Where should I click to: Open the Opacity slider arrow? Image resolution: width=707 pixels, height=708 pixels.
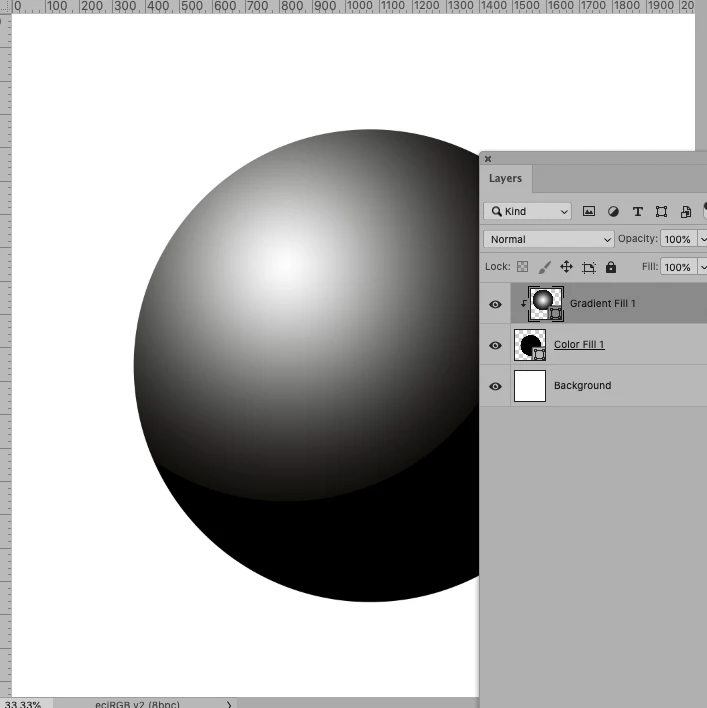click(702, 239)
